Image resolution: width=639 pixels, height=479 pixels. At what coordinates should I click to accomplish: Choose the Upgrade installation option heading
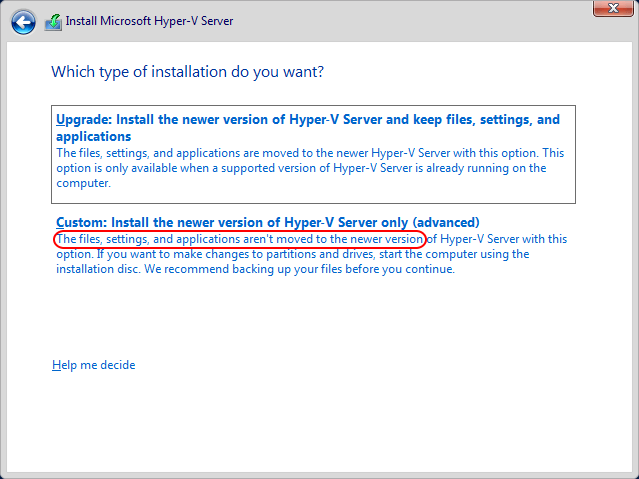pyautogui.click(x=308, y=128)
